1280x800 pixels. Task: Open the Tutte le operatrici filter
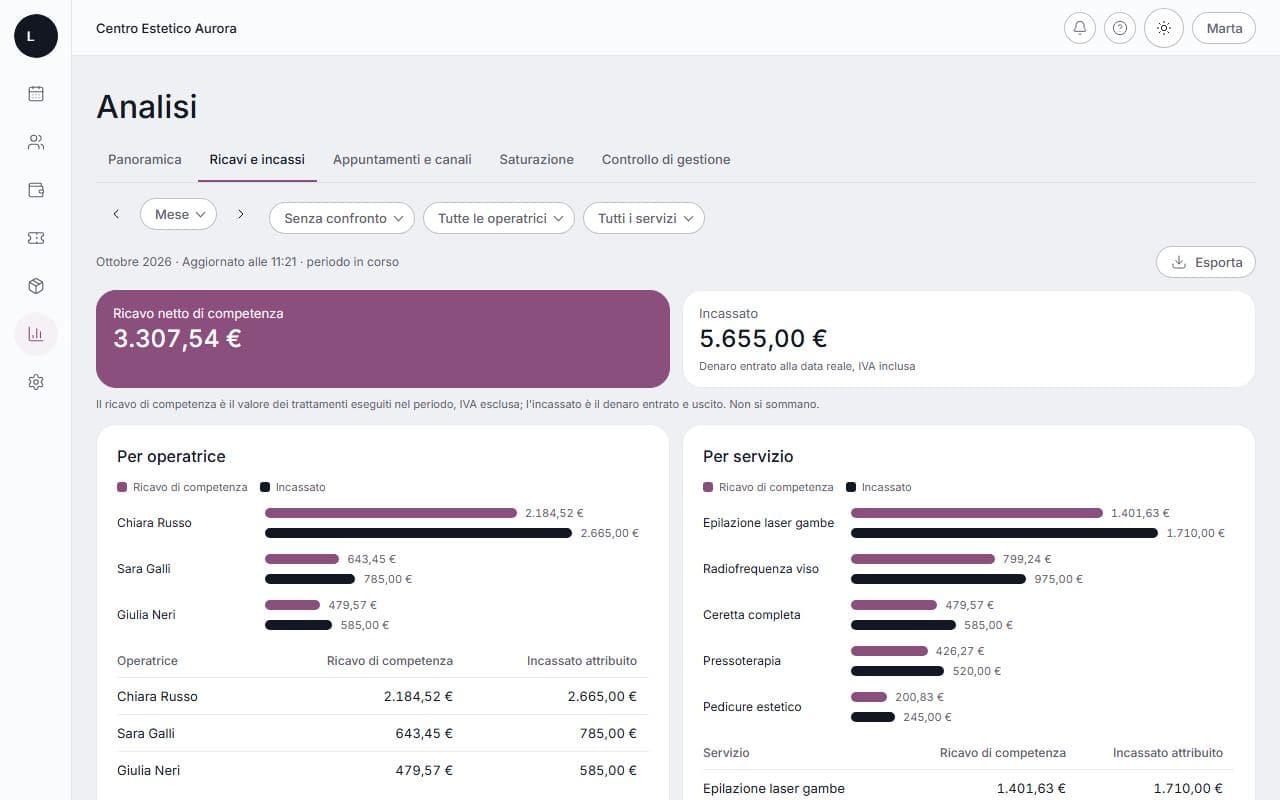coord(499,218)
